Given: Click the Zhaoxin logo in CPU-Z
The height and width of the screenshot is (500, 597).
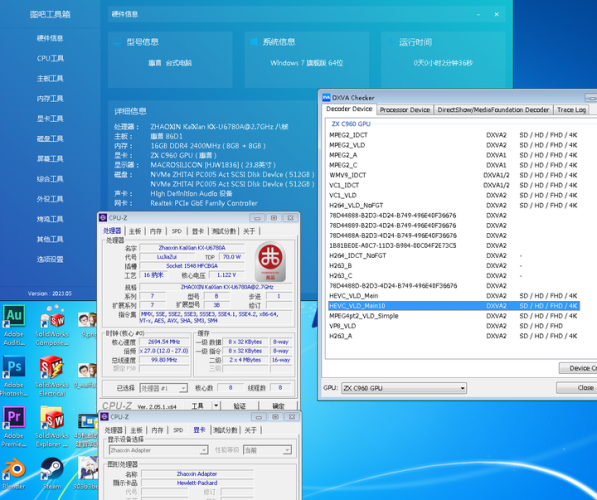Looking at the screenshot, I should coord(270,262).
